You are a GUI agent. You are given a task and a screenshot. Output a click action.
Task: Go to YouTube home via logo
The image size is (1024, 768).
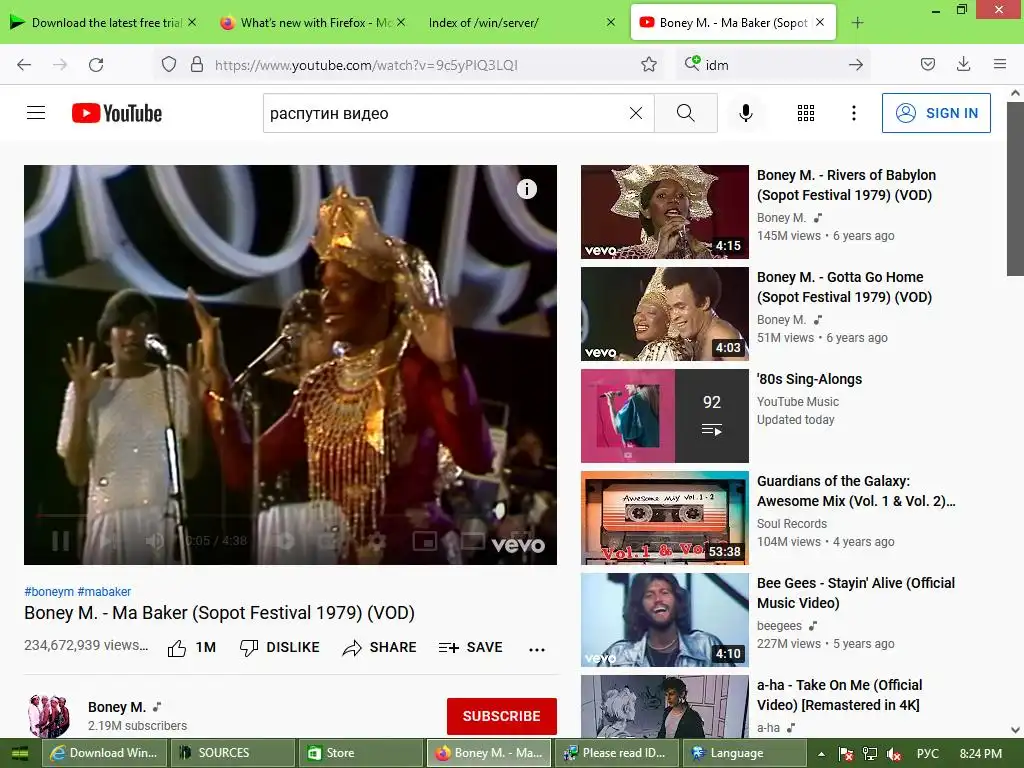[x=117, y=113]
